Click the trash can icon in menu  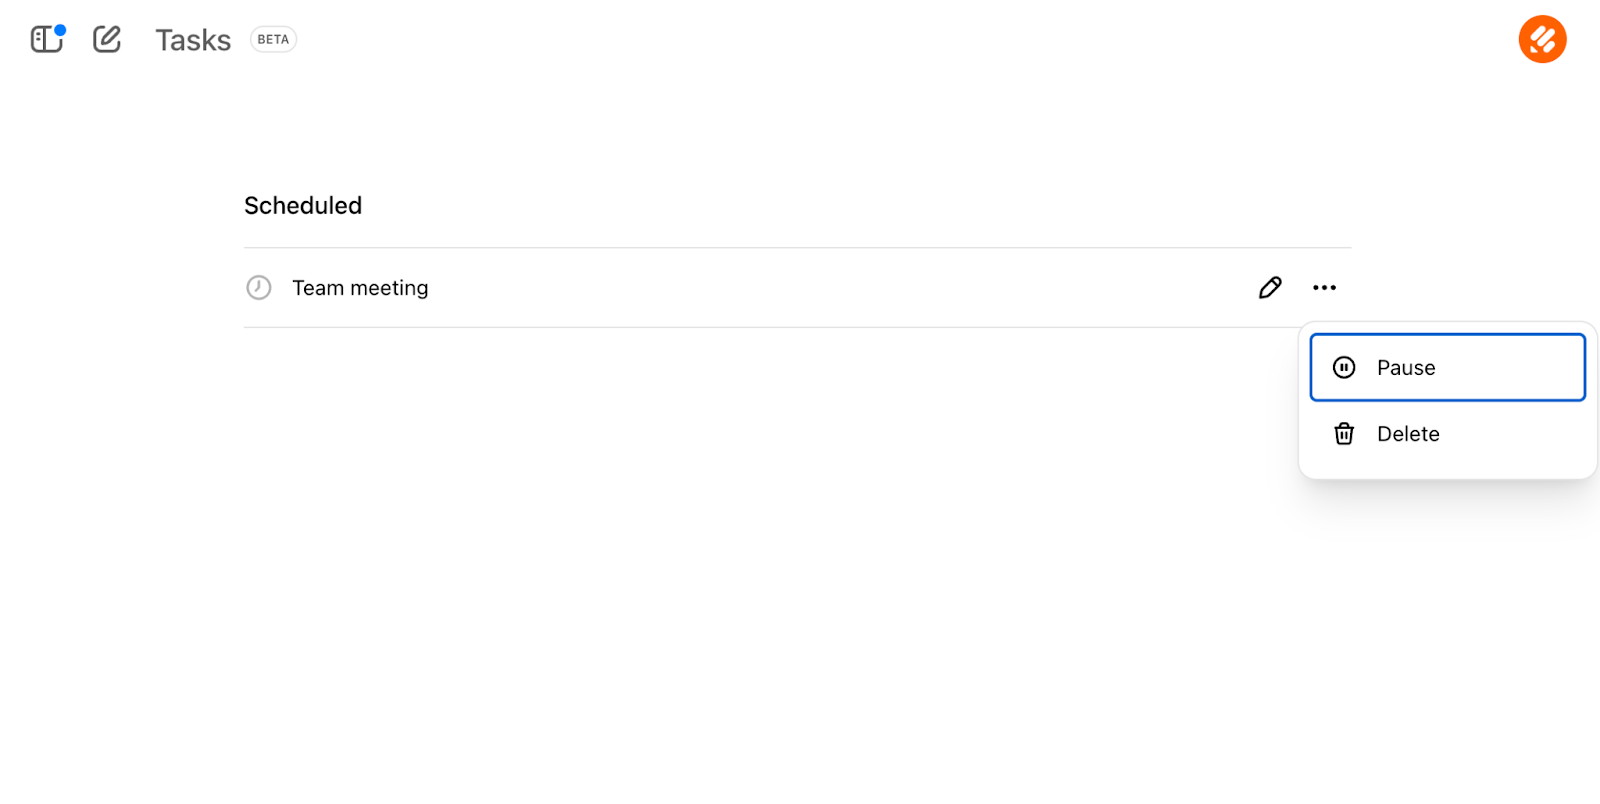point(1344,434)
